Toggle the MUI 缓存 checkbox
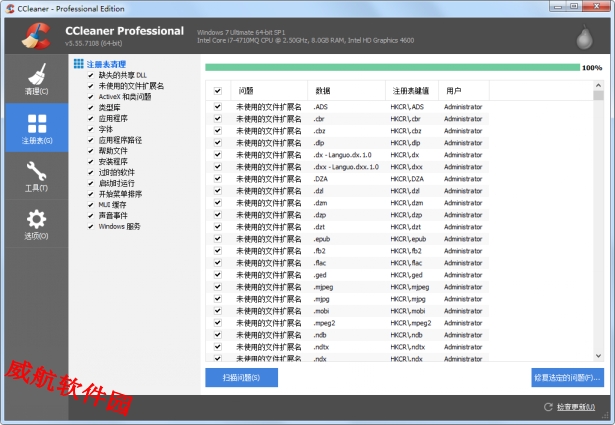This screenshot has width=615, height=425. coord(91,205)
